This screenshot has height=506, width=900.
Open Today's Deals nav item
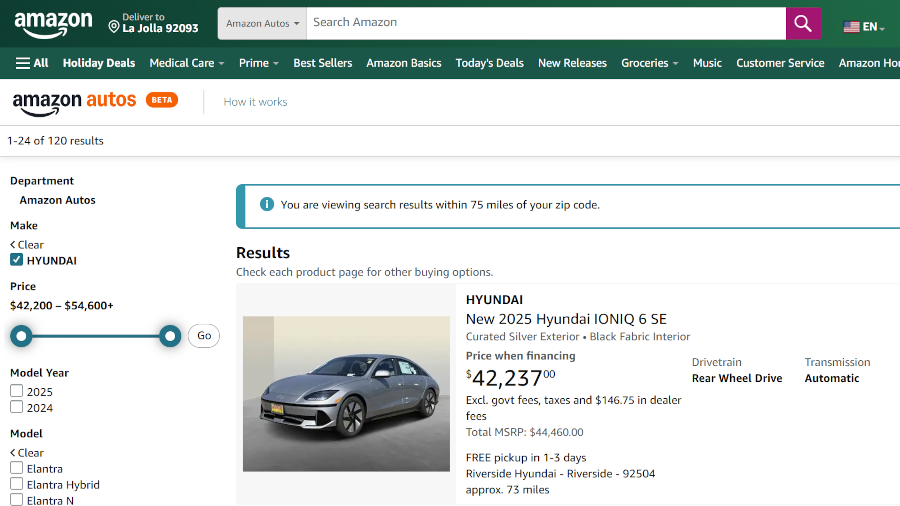point(490,63)
